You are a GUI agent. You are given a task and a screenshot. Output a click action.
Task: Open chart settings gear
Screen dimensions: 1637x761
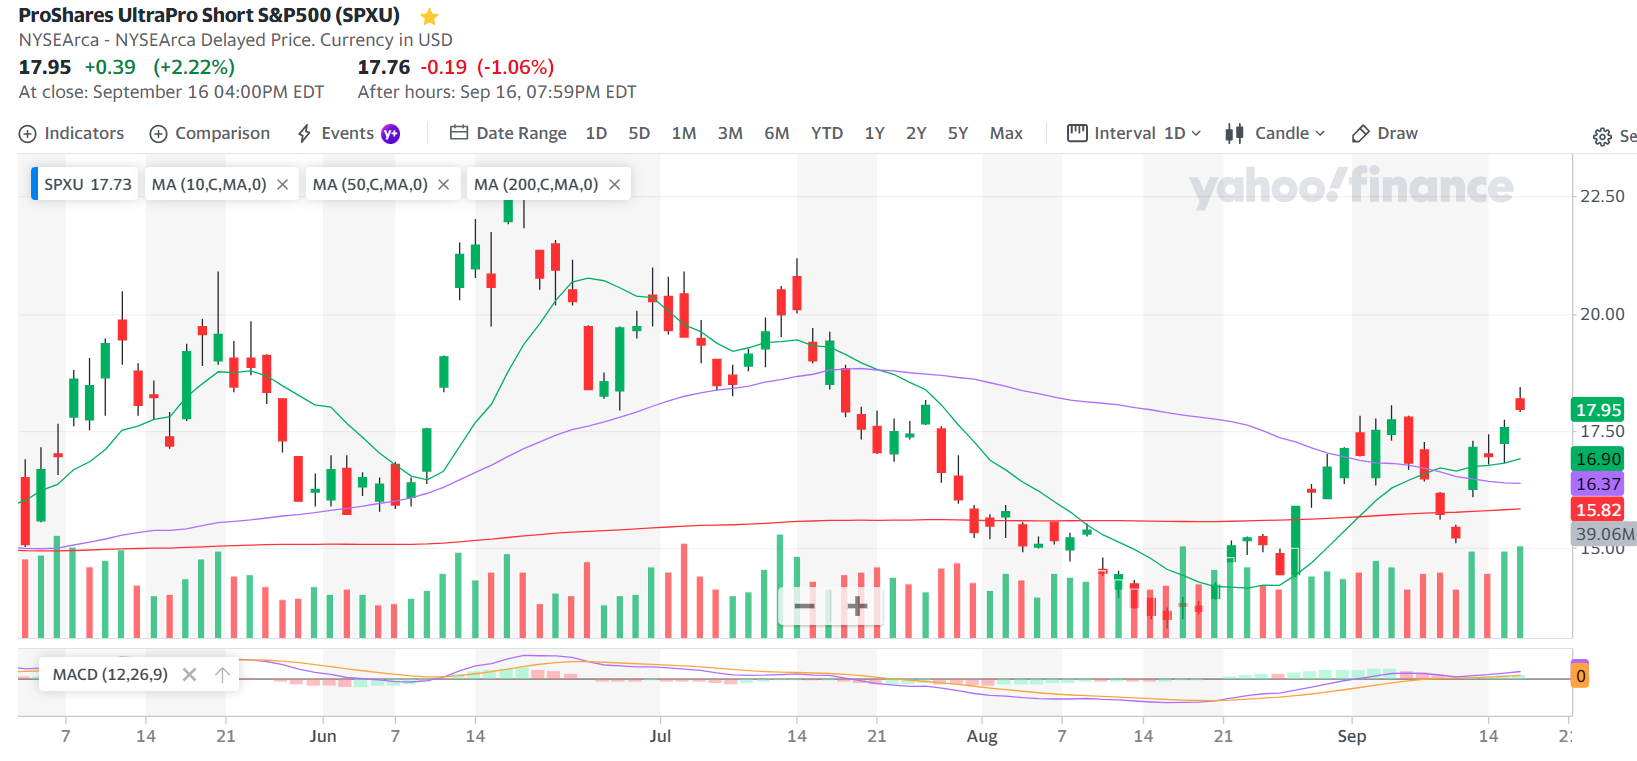1602,137
